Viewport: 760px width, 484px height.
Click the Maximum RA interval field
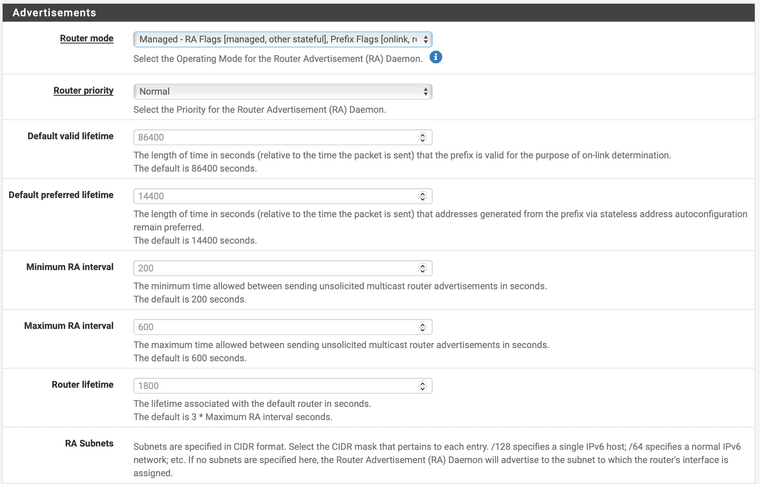283,327
